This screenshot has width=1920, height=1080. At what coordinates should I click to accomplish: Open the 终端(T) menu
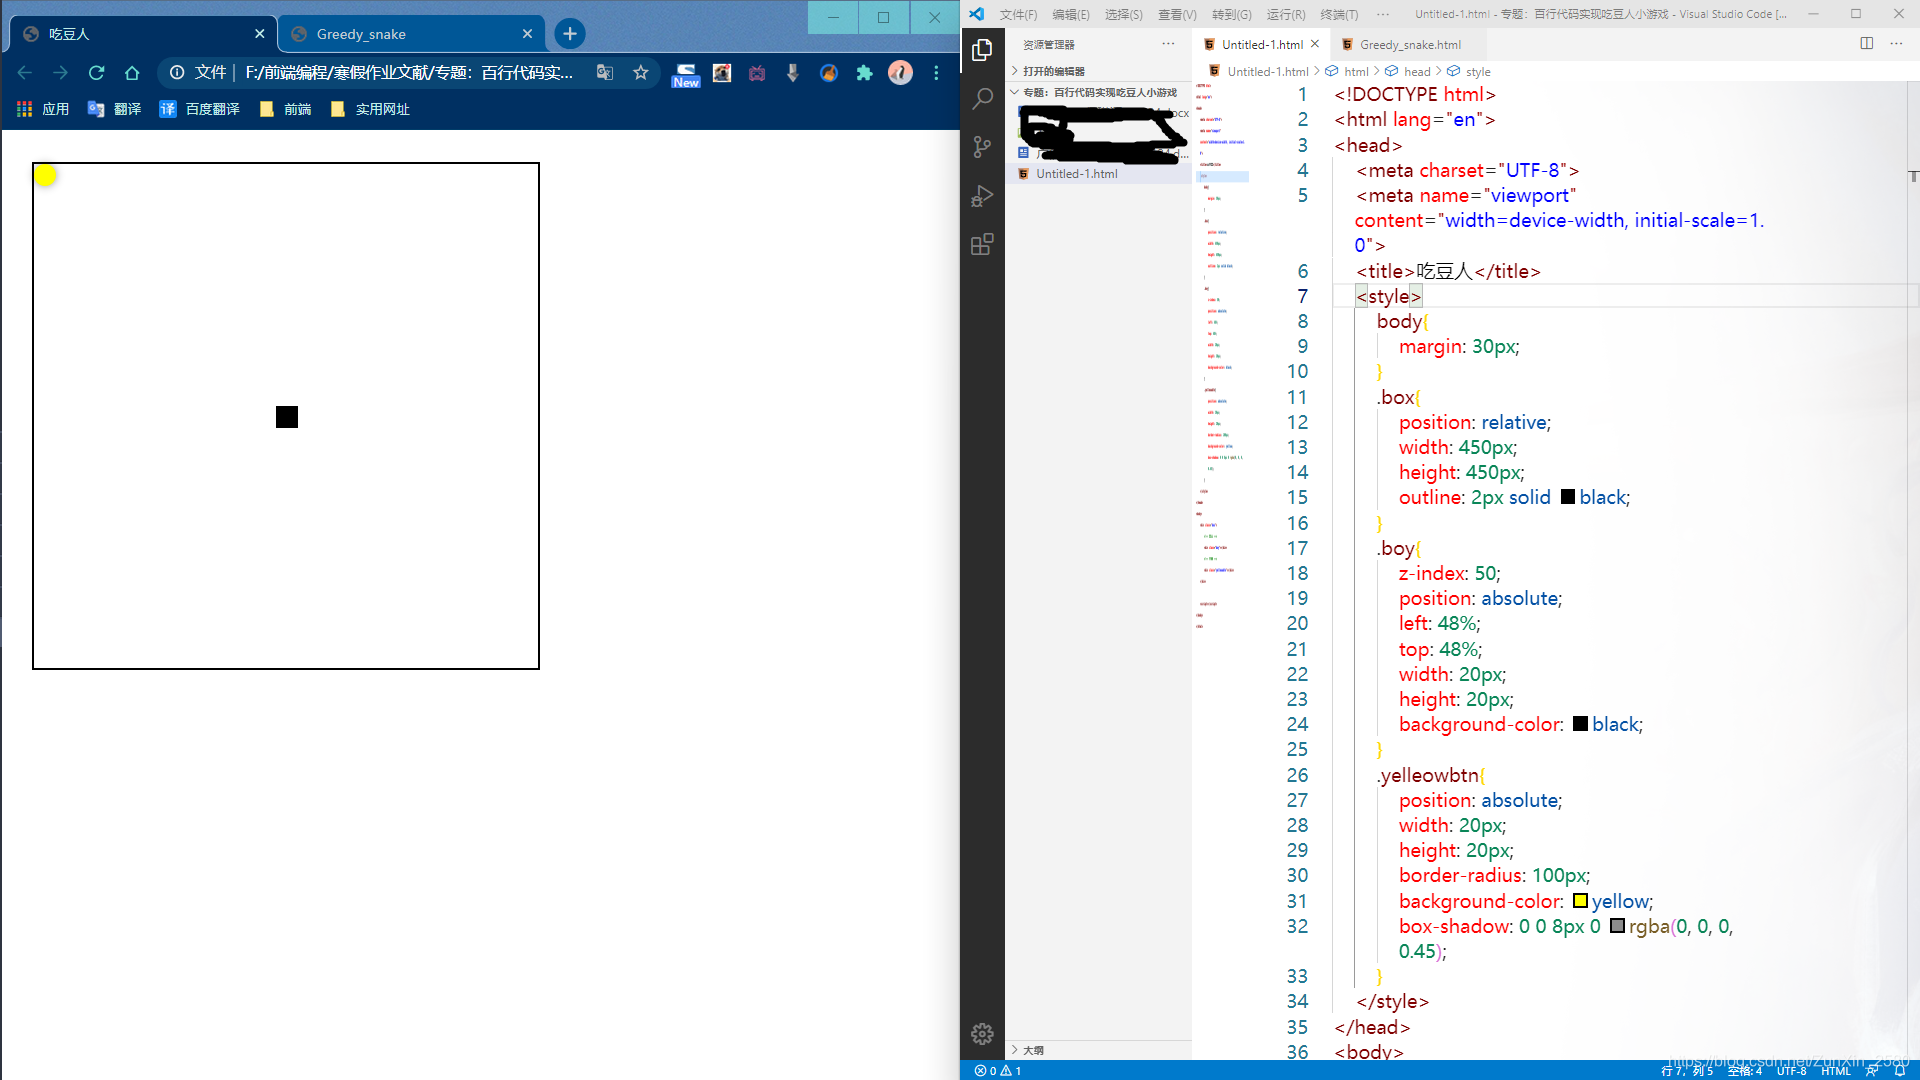tap(1338, 14)
